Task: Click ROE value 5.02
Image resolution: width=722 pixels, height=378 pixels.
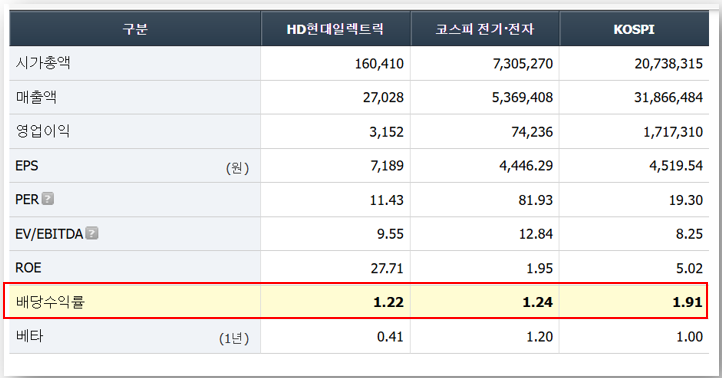Action: tap(689, 268)
